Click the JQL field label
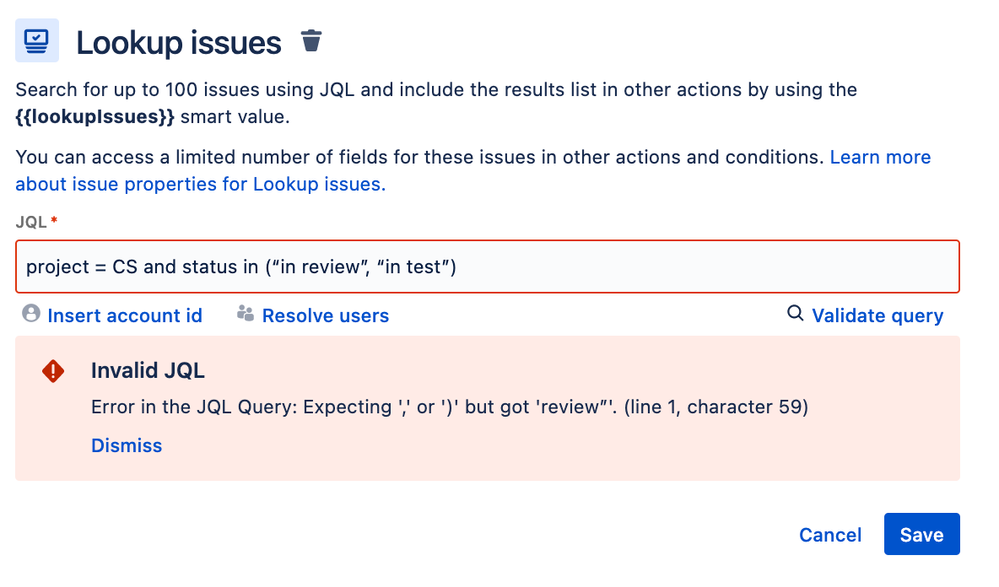This screenshot has height=587, width=999. pos(31,222)
